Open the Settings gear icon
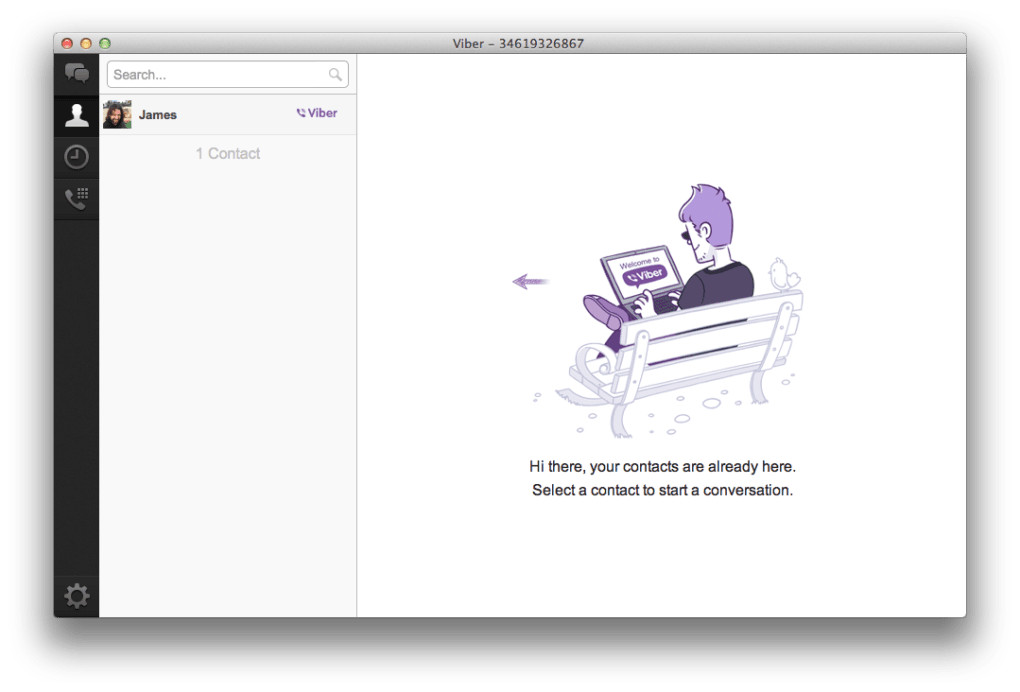This screenshot has height=692, width=1020. [77, 596]
